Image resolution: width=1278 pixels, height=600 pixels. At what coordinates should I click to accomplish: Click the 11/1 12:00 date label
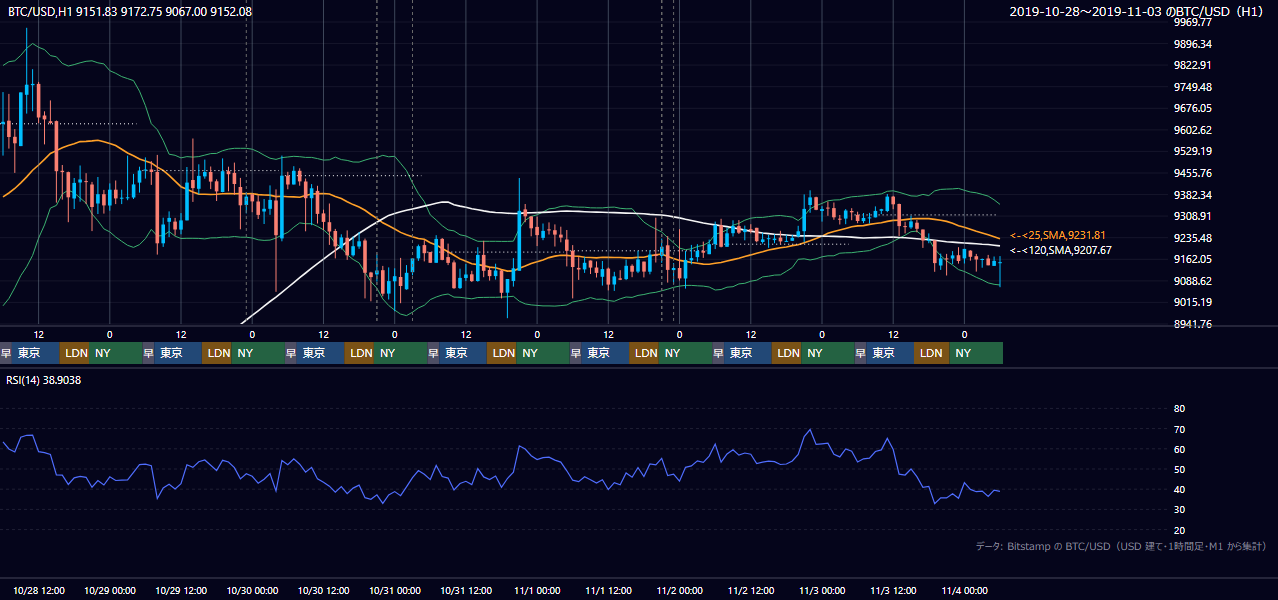[608, 590]
